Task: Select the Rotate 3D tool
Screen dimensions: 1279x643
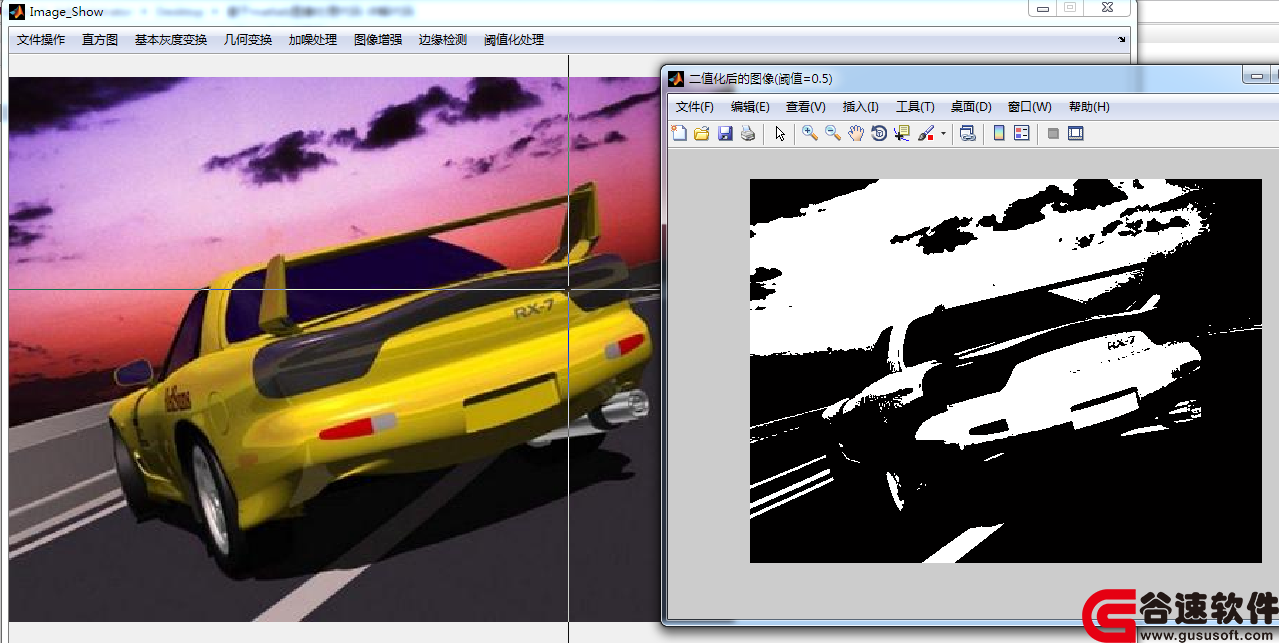Action: 879,133
